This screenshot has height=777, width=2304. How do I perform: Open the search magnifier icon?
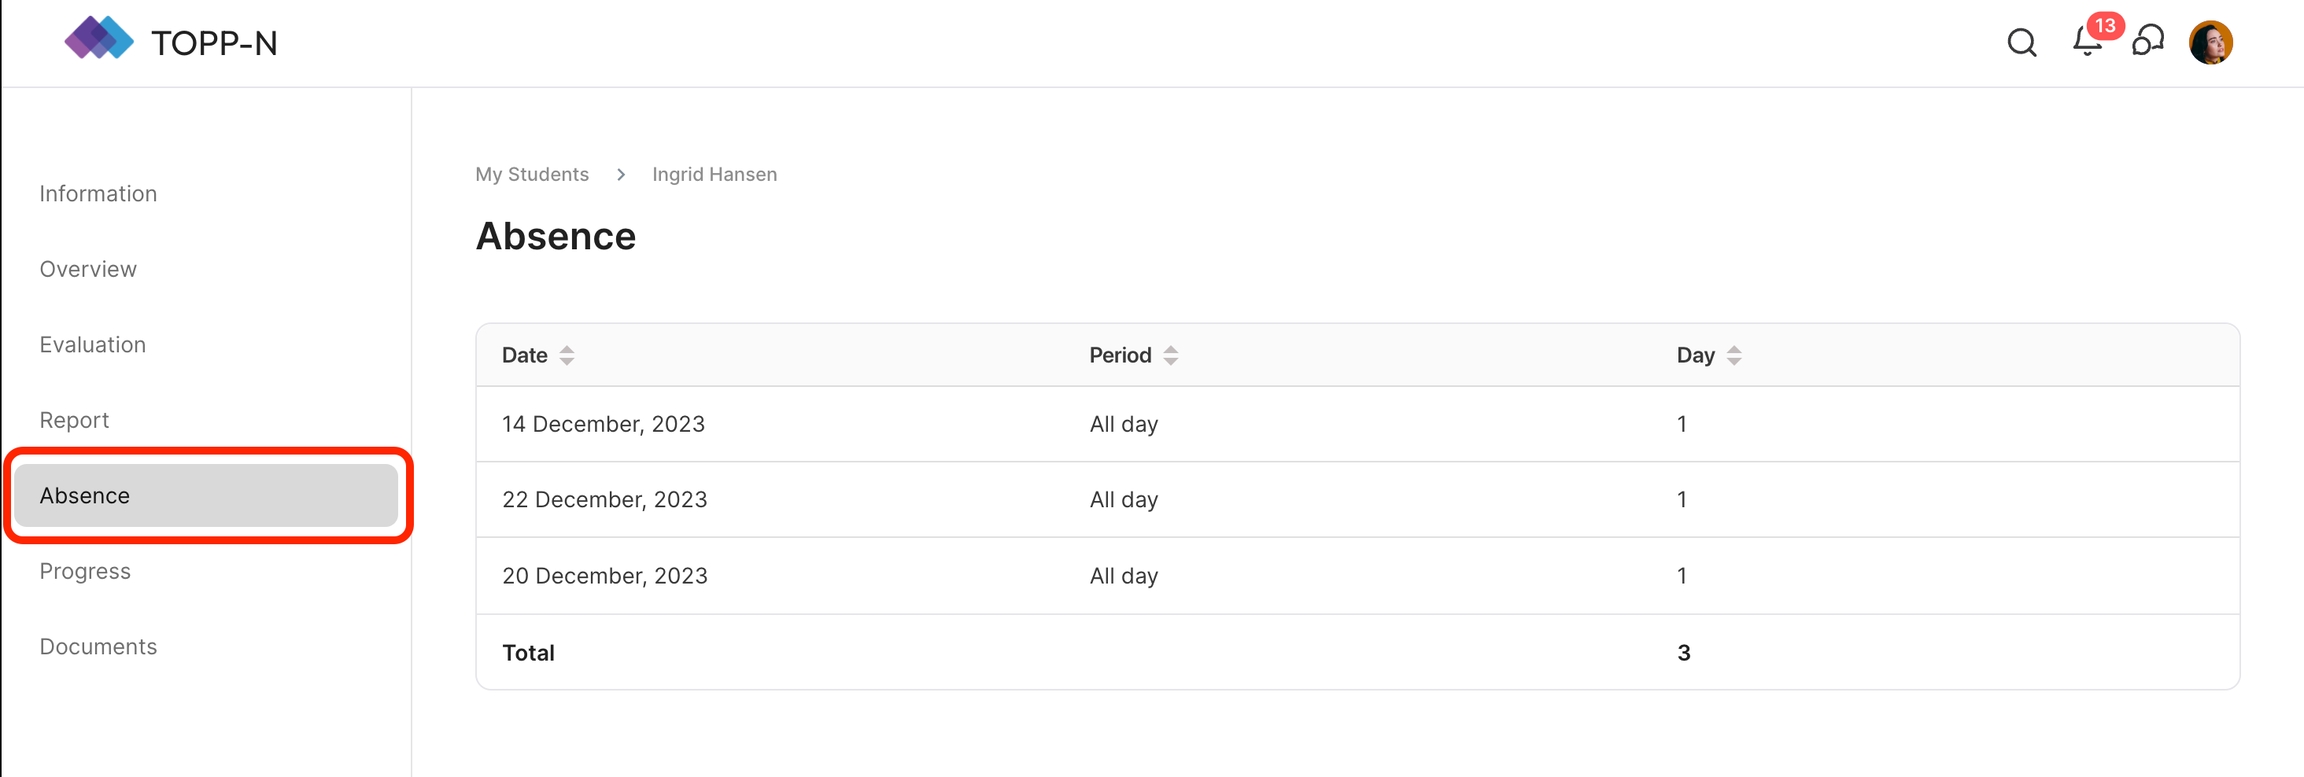click(2021, 43)
